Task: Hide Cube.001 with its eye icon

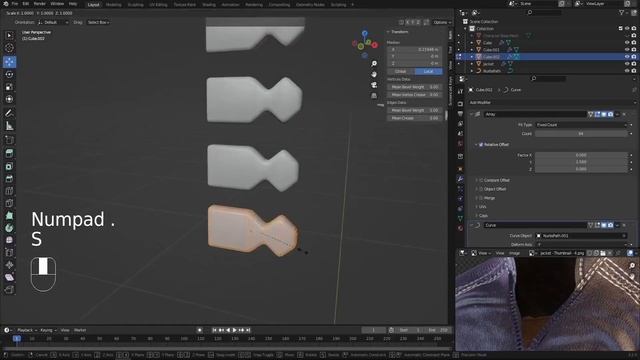Action: [627, 50]
